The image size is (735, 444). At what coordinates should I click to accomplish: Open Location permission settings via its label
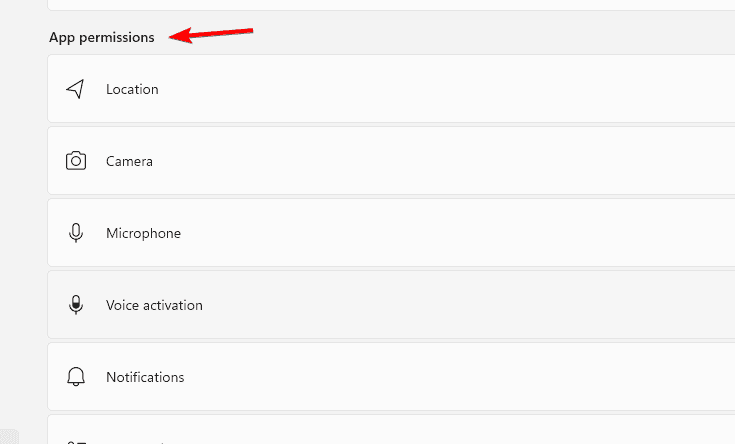tap(132, 89)
